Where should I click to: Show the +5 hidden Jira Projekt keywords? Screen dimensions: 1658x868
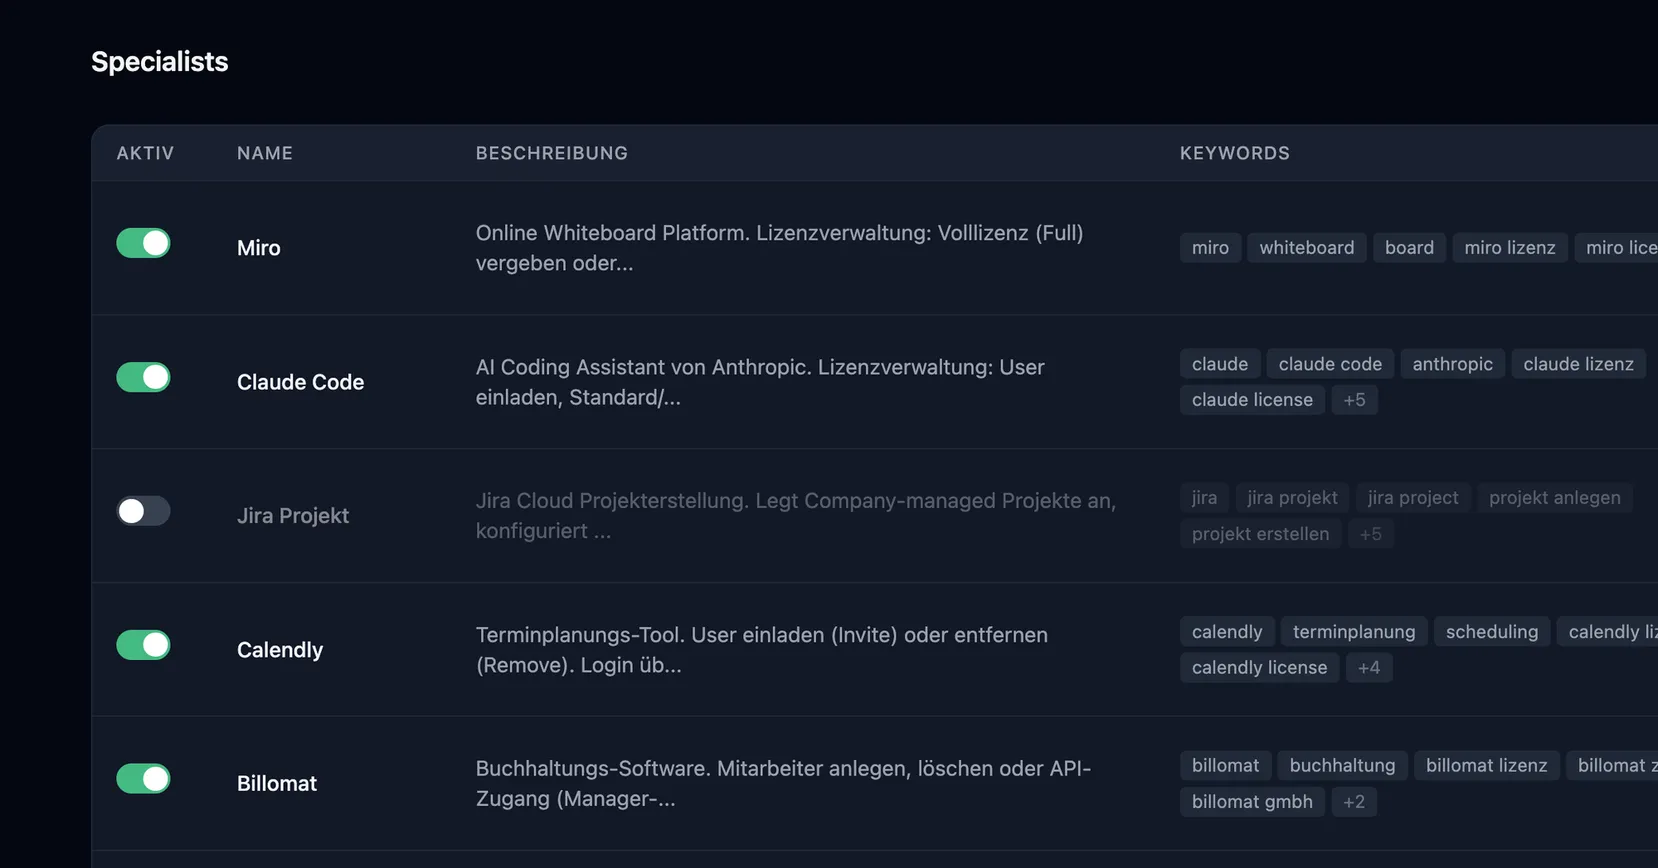1371,533
